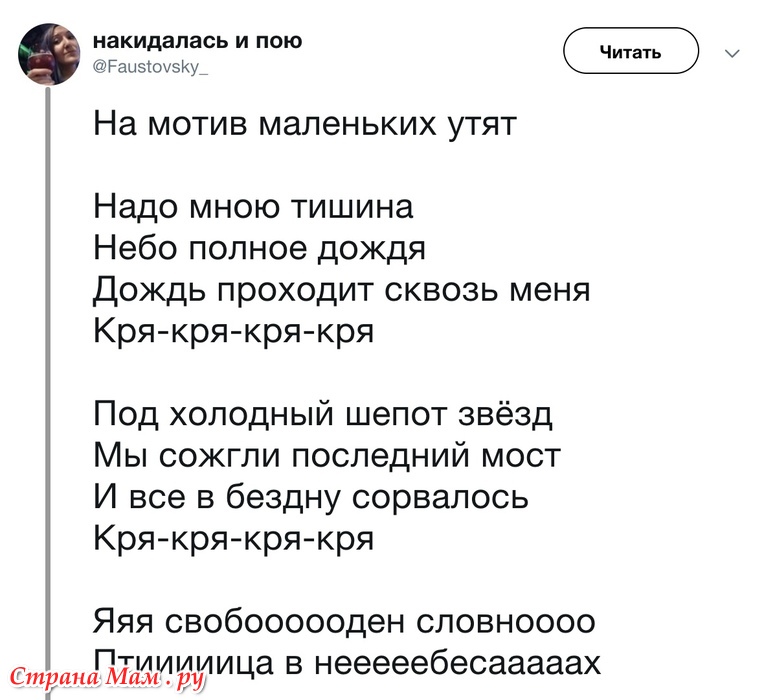Screen dimensions: 764x700
Task: Select the line Мы сожгли последний мост
Action: pos(327,455)
